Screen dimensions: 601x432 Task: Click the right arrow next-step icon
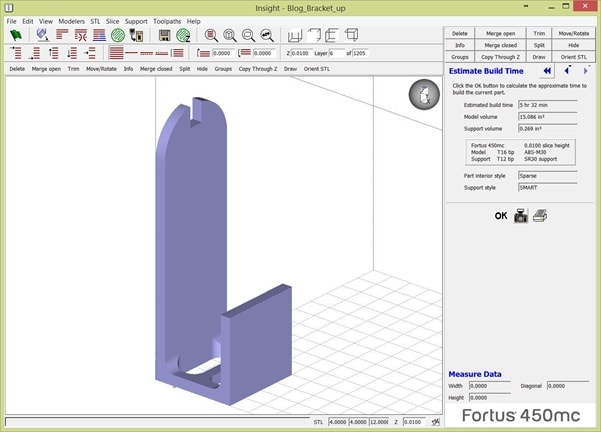(586, 72)
